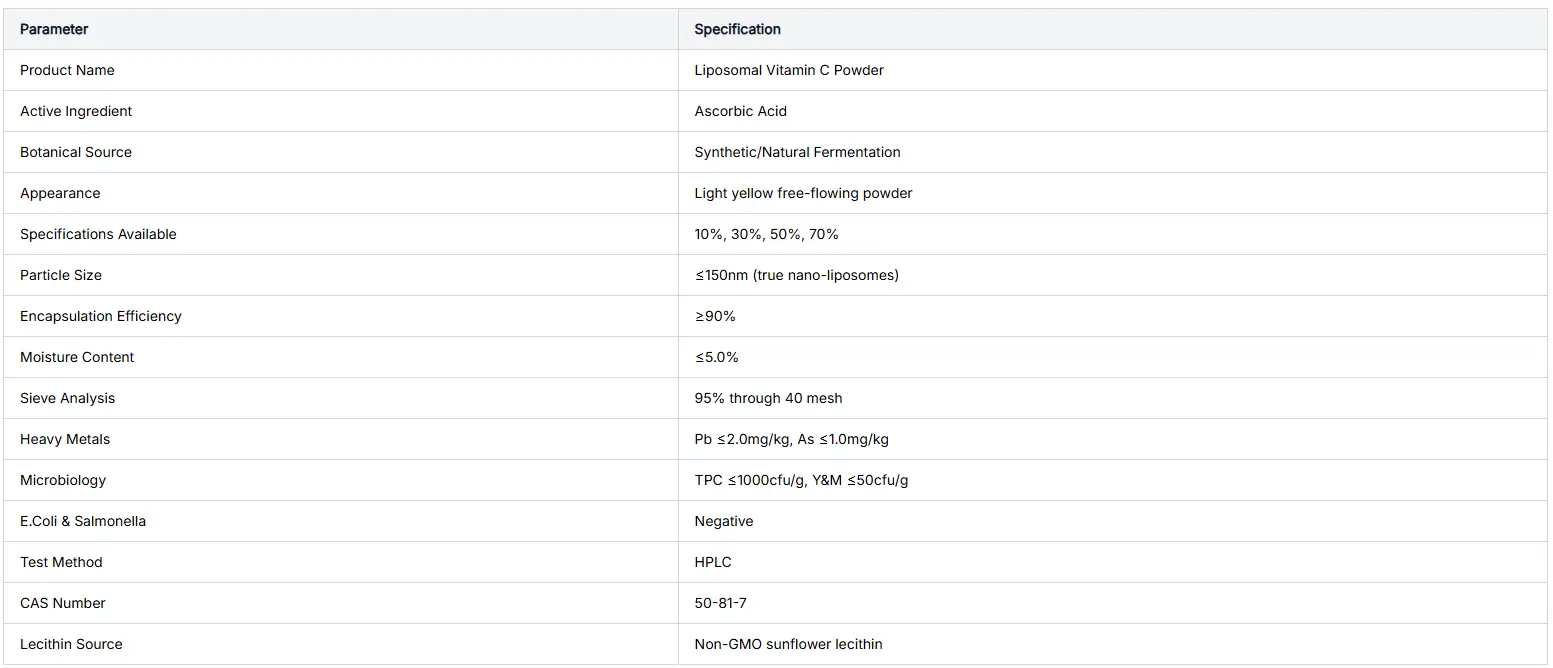This screenshot has width=1553, height=668.
Task: Select the Liposomal Vitamin C Powder cell
Action: coord(1112,70)
